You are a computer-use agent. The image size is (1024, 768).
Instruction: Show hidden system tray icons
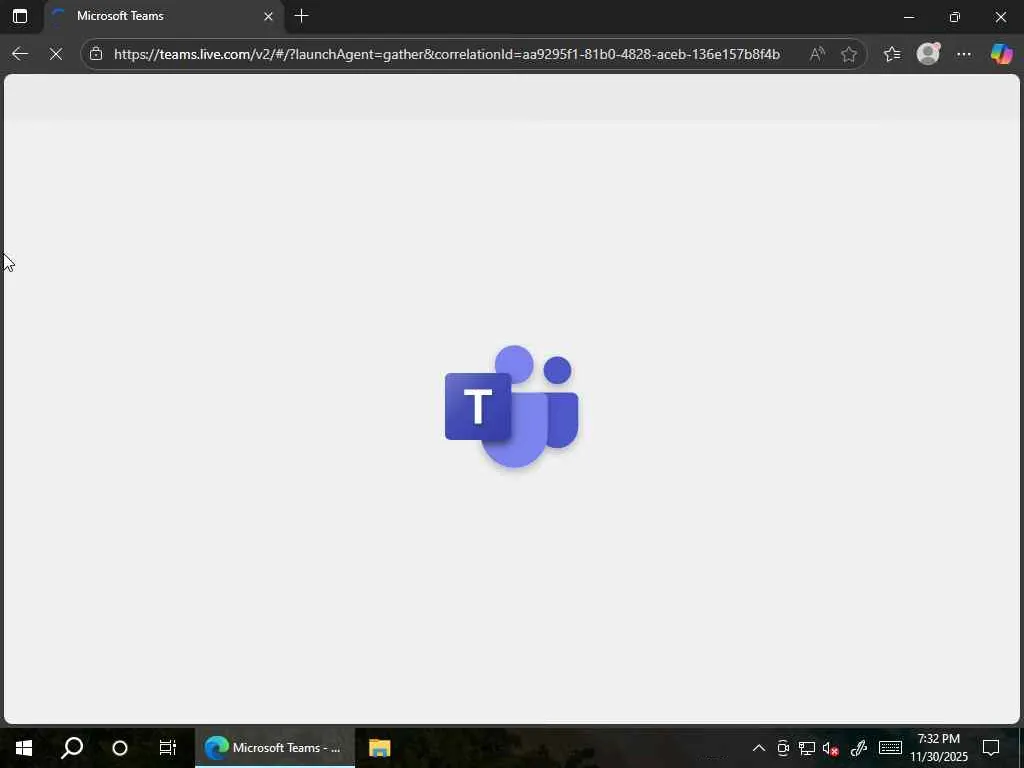pyautogui.click(x=758, y=748)
